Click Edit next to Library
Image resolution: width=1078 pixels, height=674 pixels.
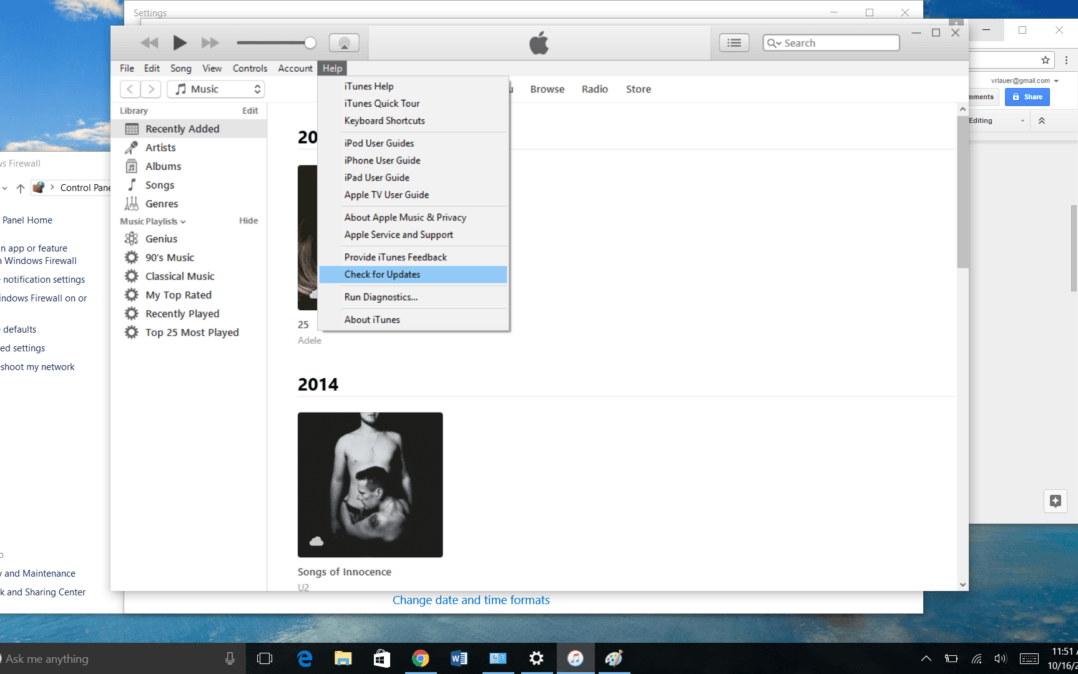(x=250, y=111)
